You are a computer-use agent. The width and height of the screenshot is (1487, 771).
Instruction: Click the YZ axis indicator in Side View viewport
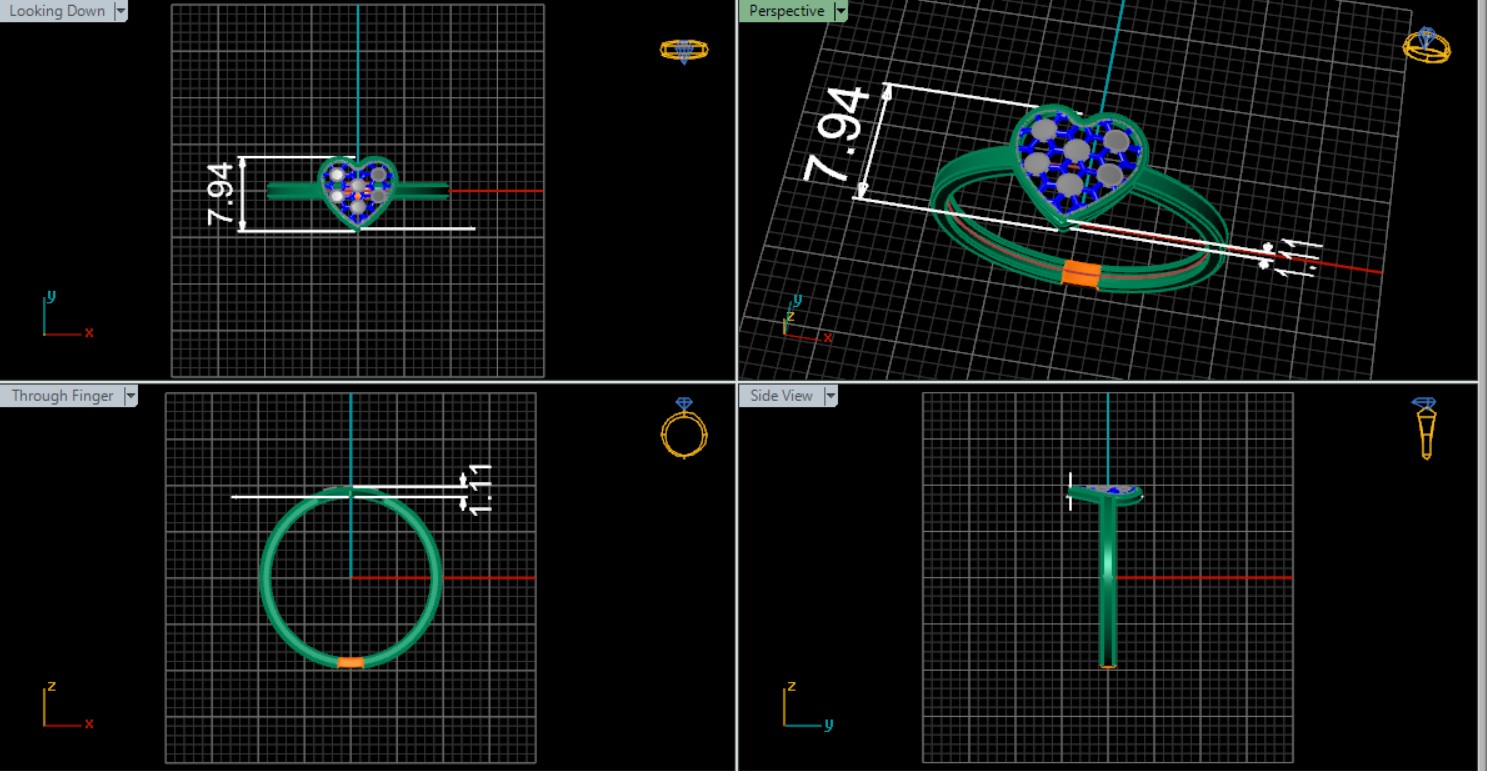tap(802, 708)
